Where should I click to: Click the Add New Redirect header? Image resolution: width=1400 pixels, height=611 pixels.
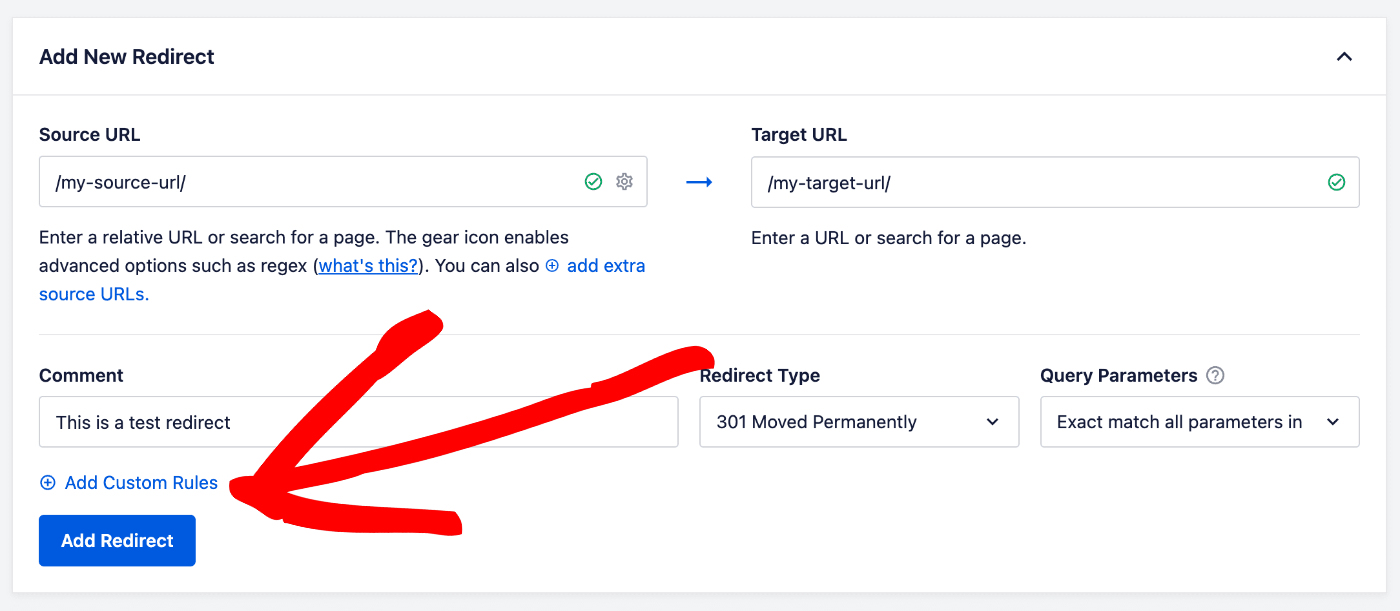126,57
